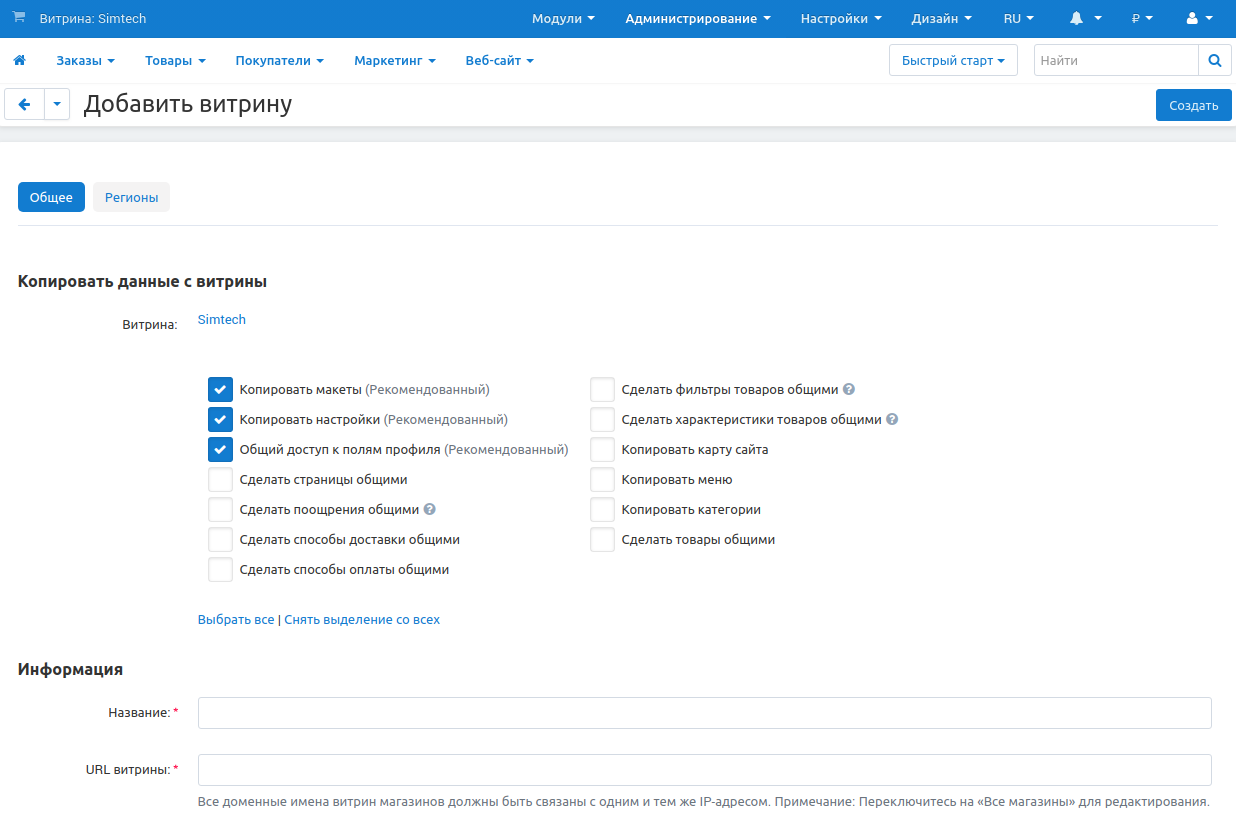Open the user account icon menu
Image resolution: width=1236 pixels, height=825 pixels.
point(1192,18)
